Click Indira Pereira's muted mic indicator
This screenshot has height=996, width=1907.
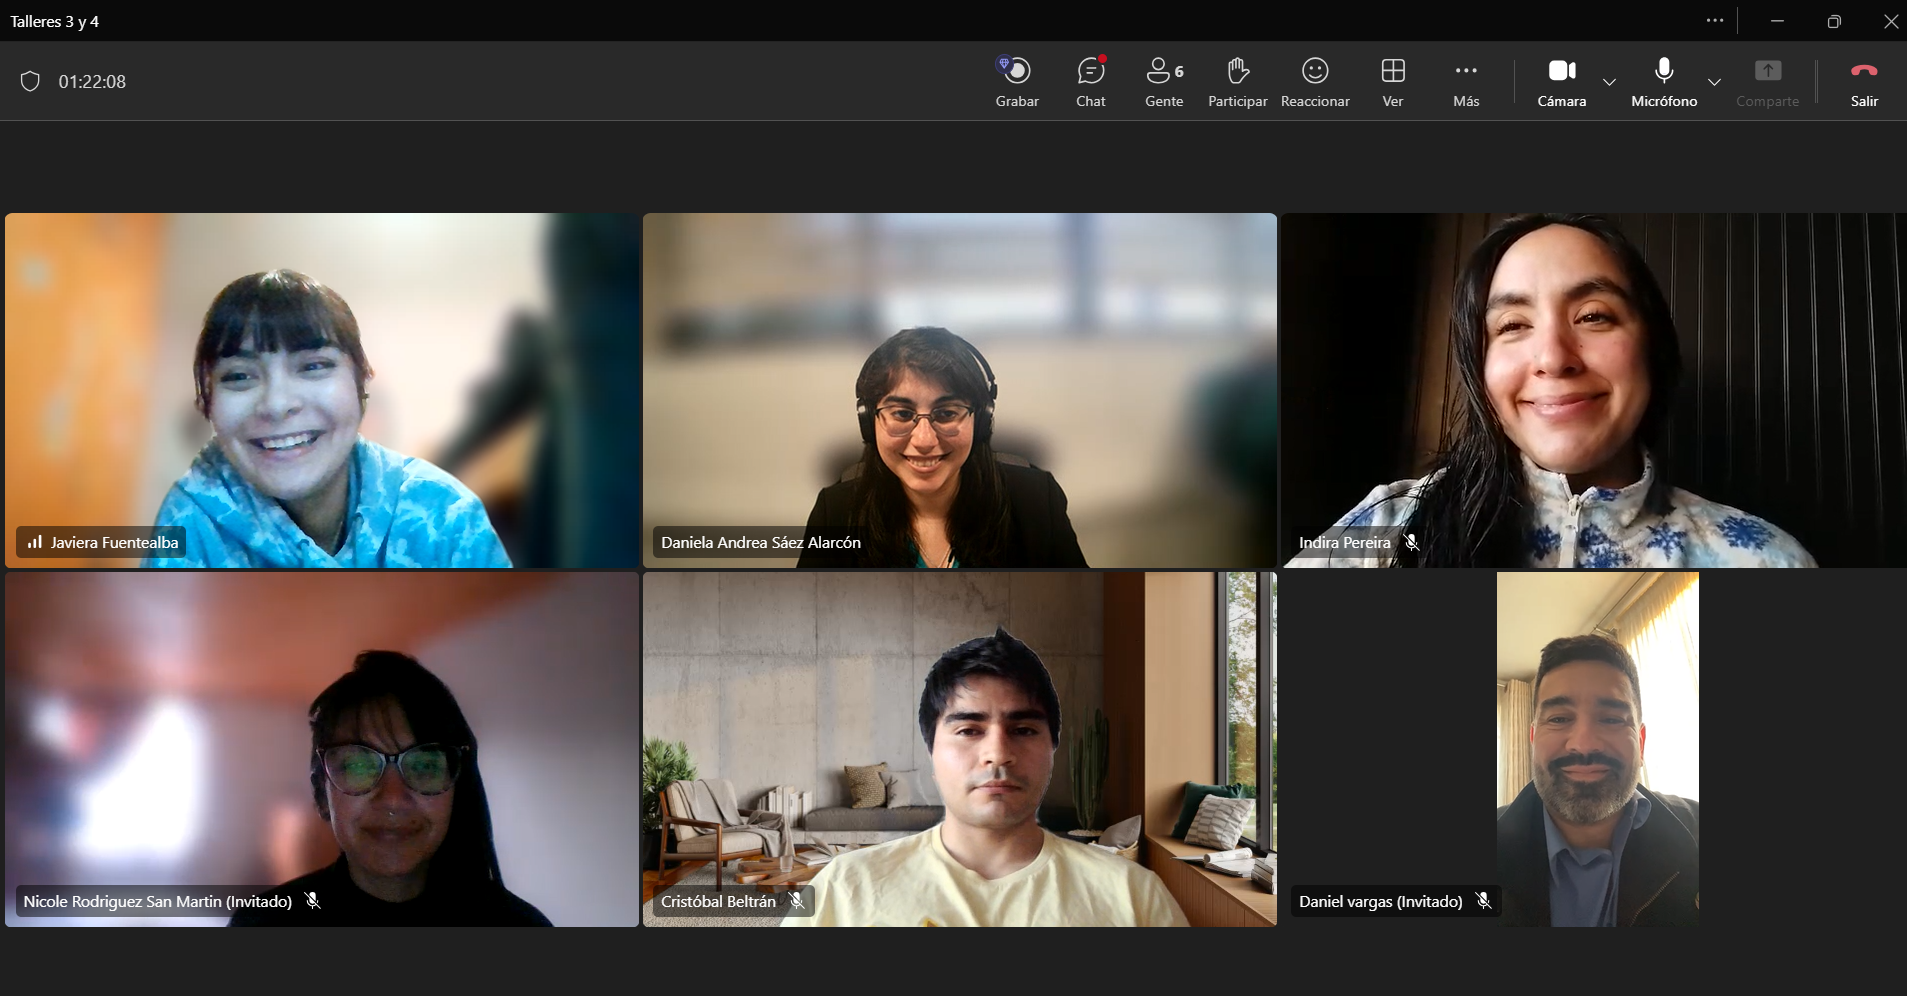pyautogui.click(x=1411, y=542)
